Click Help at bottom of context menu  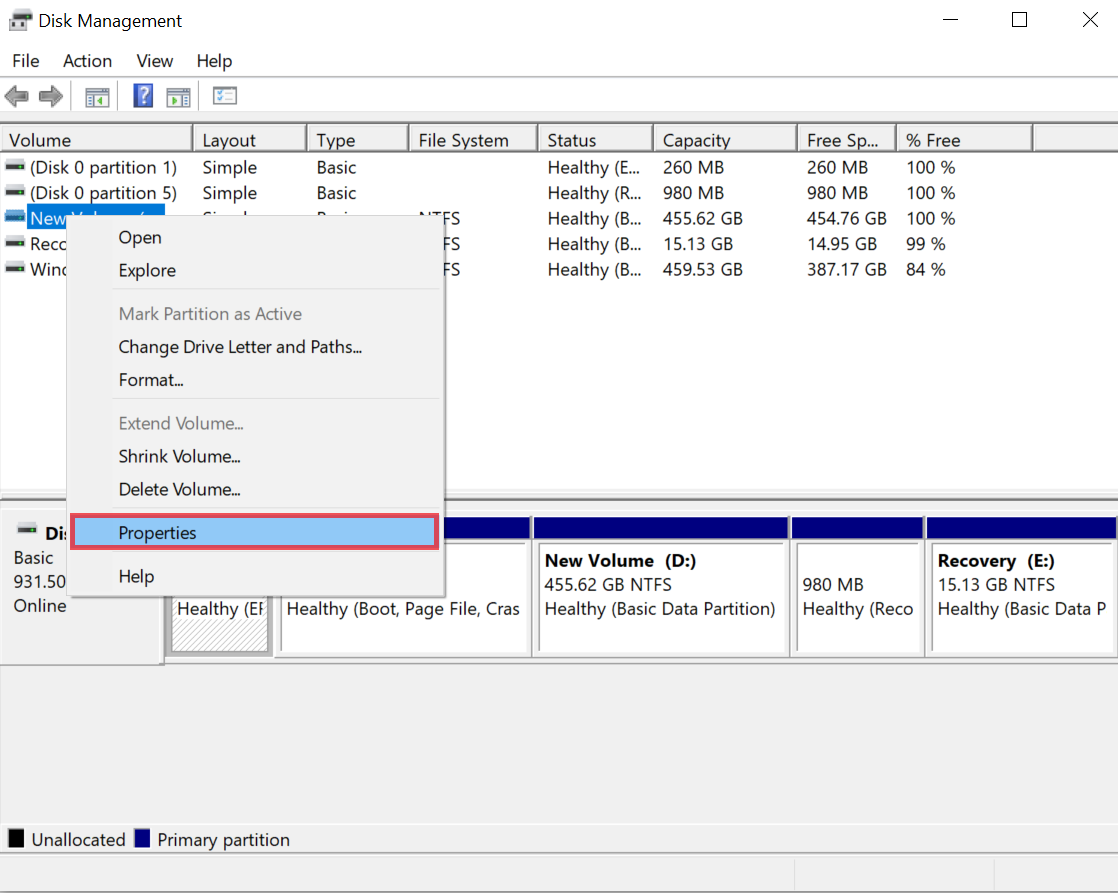click(257, 576)
